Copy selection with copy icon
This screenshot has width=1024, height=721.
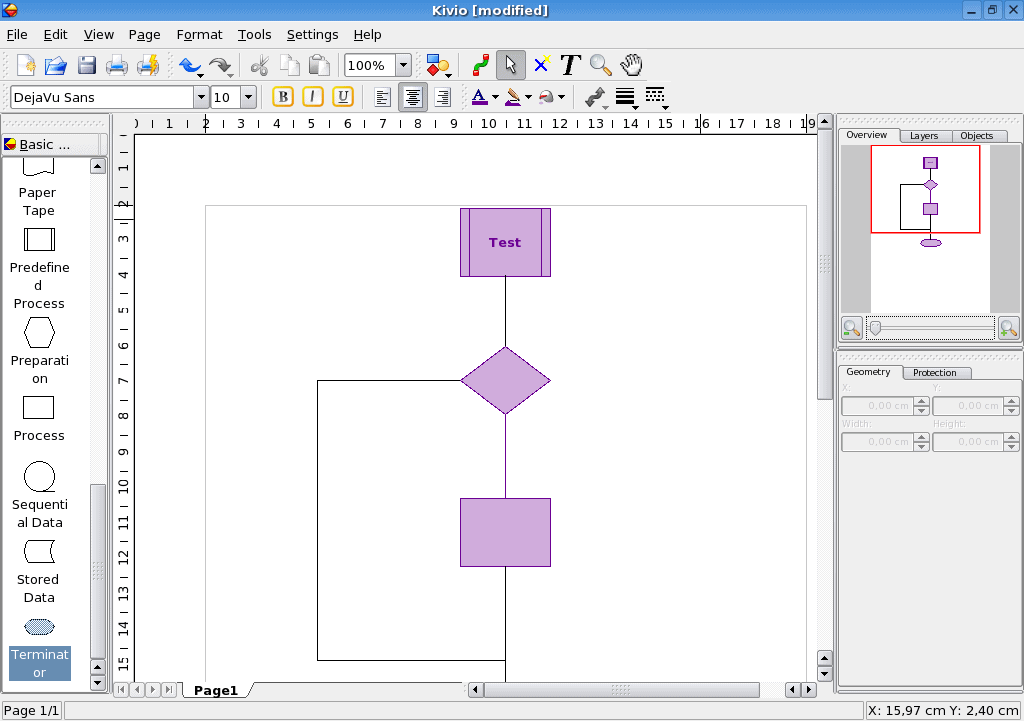(x=289, y=65)
